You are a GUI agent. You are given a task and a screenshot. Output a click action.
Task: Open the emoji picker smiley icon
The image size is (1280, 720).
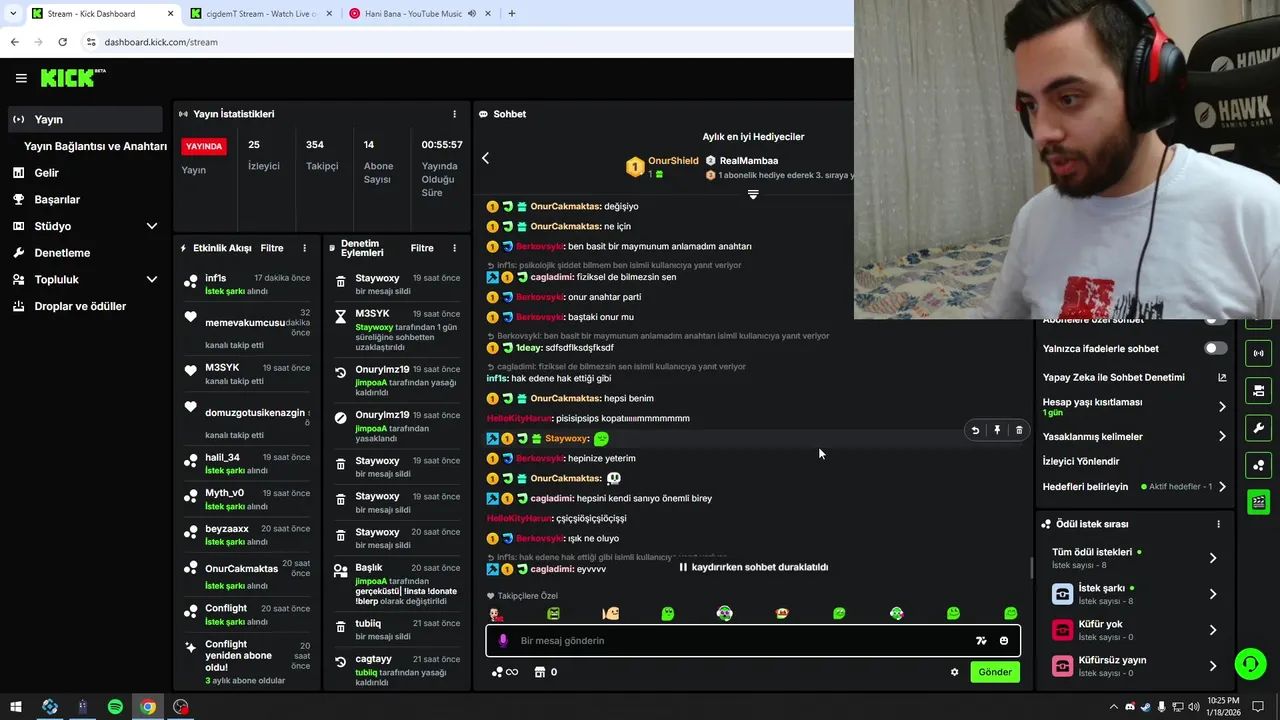[1004, 641]
